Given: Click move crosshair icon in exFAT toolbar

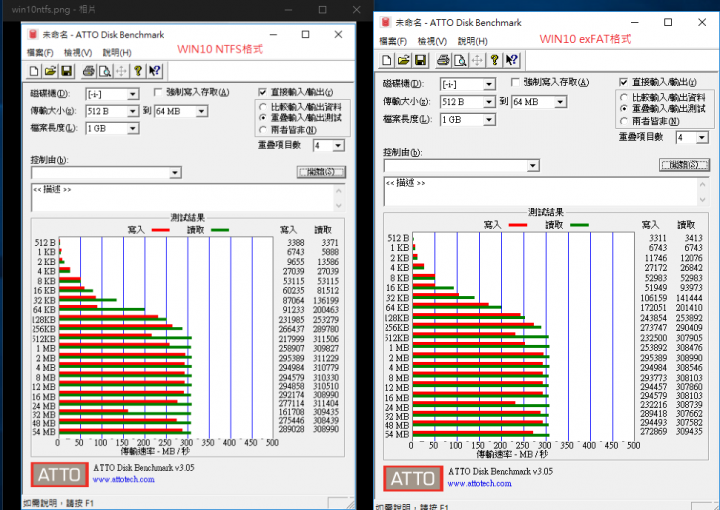Looking at the screenshot, I should click(x=477, y=60).
